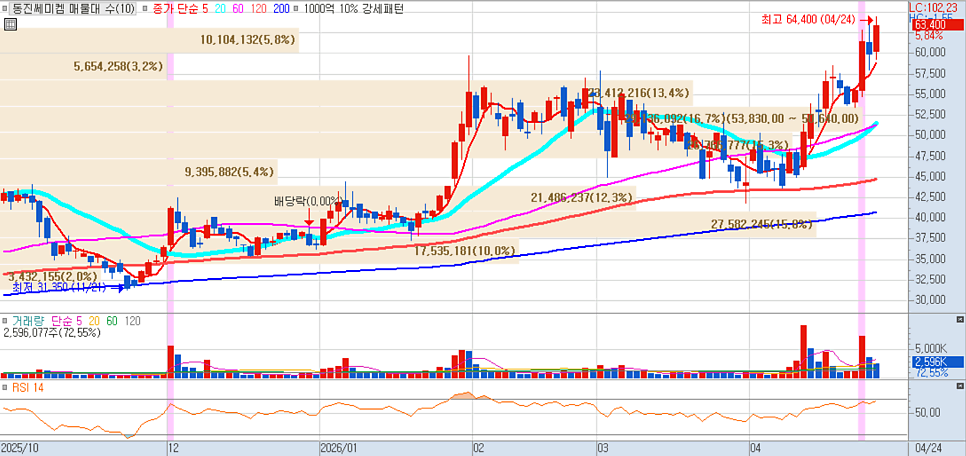
Task: Click the 2025/10 date axis label
Action: (x=20, y=448)
